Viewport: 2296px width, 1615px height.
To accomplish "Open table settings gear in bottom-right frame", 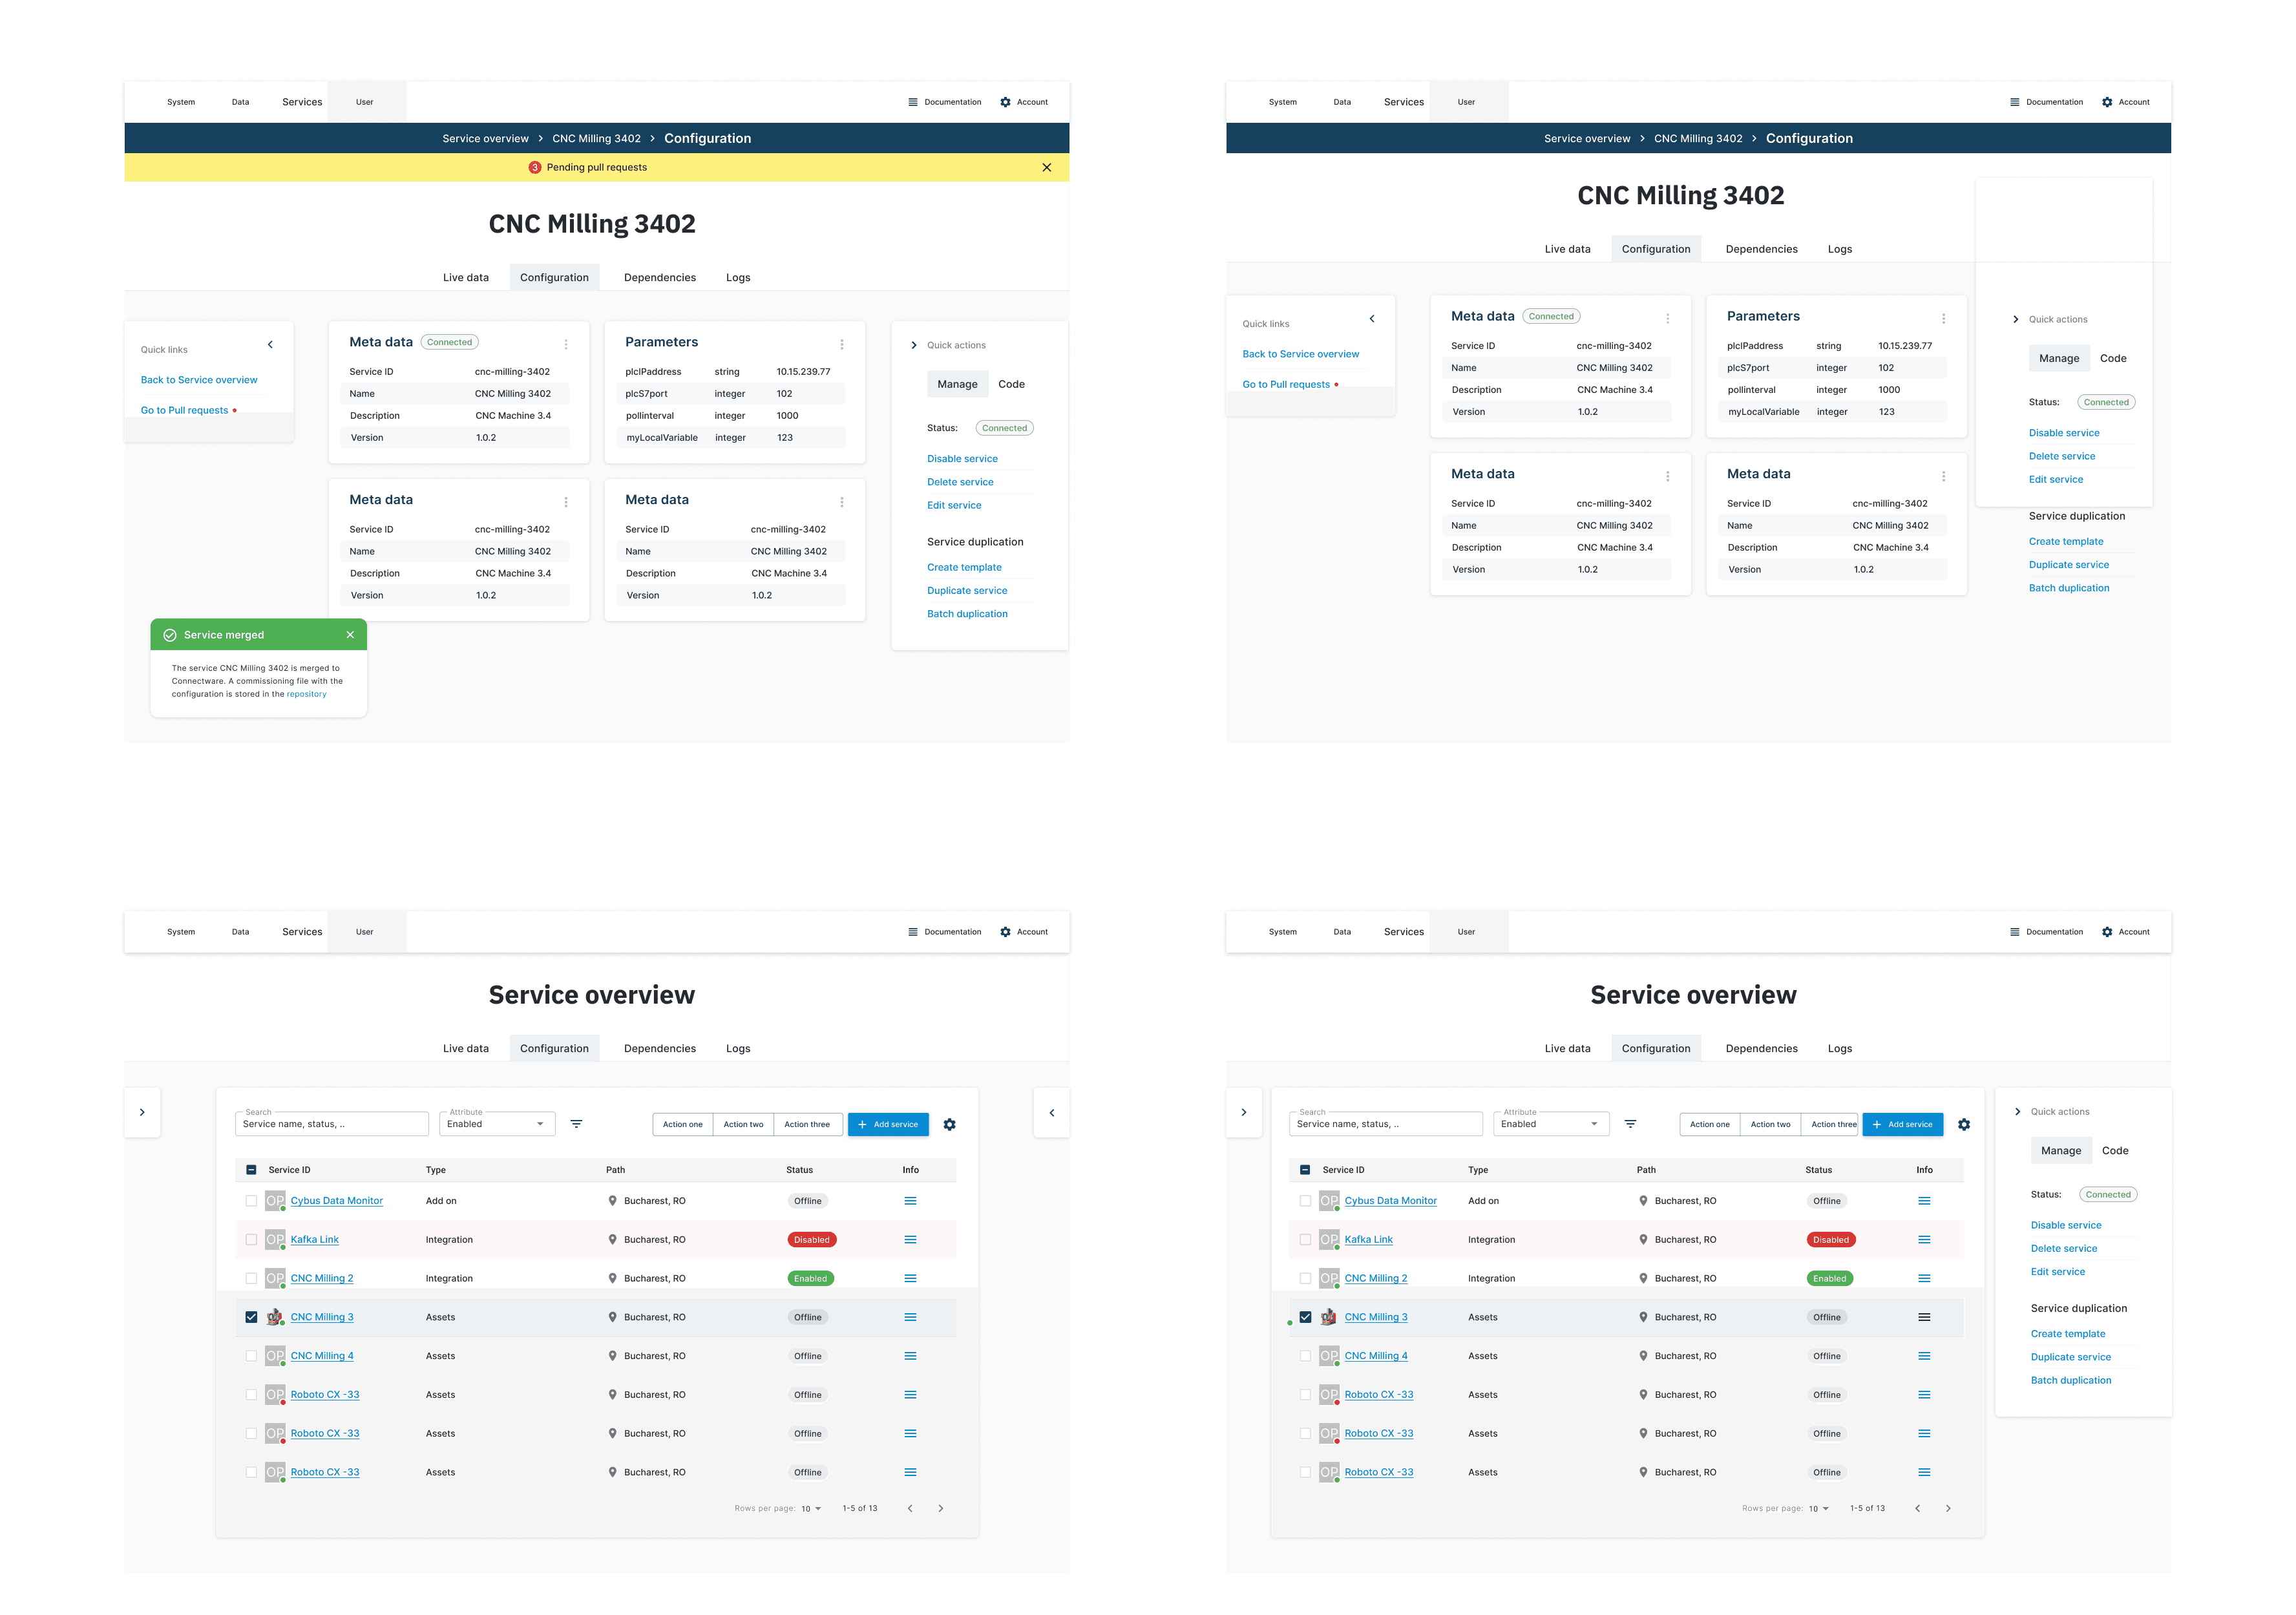I will pyautogui.click(x=1963, y=1124).
